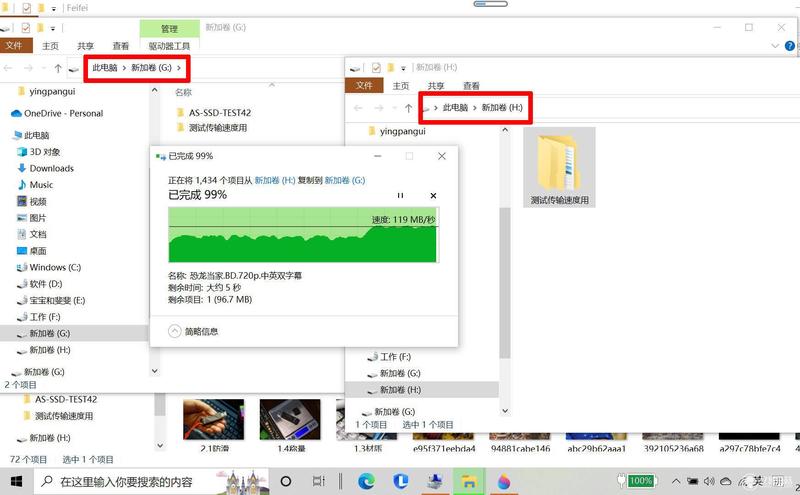Click taskbar search box

[151, 481]
